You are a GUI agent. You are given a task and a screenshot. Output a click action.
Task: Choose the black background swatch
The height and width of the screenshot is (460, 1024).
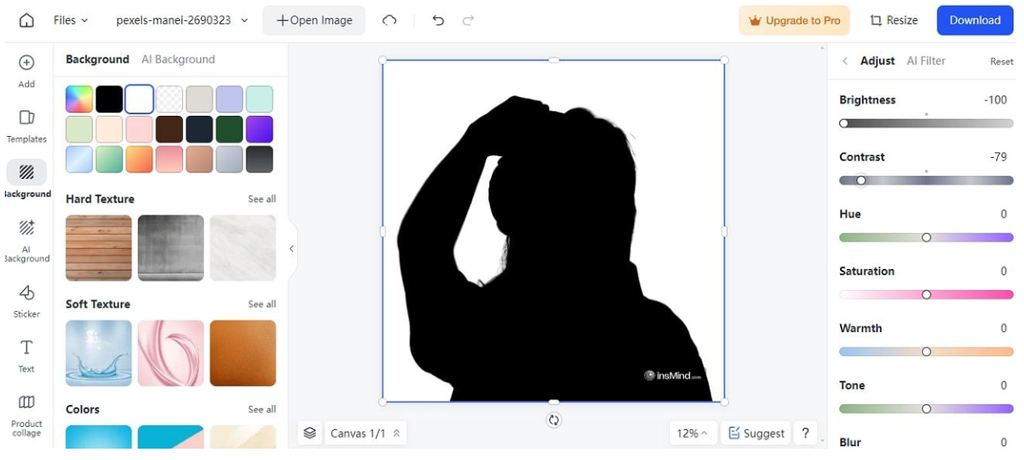109,99
